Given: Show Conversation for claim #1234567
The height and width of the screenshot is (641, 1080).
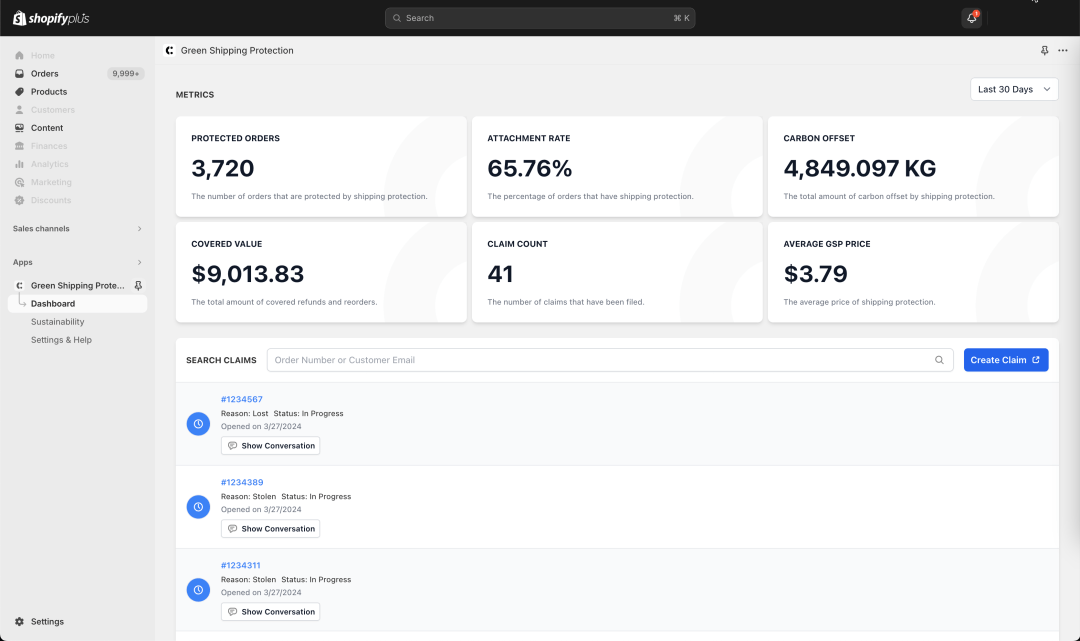Looking at the screenshot, I should tap(271, 446).
